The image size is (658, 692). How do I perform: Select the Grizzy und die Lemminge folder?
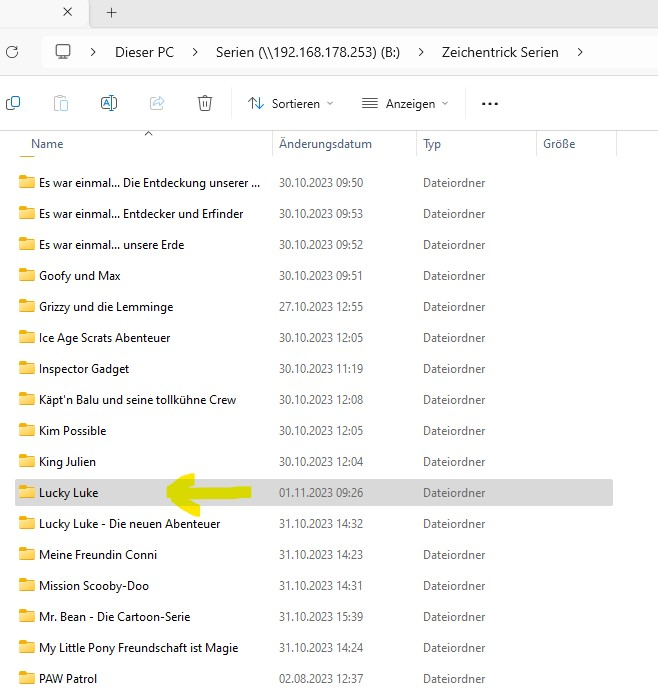tap(106, 307)
